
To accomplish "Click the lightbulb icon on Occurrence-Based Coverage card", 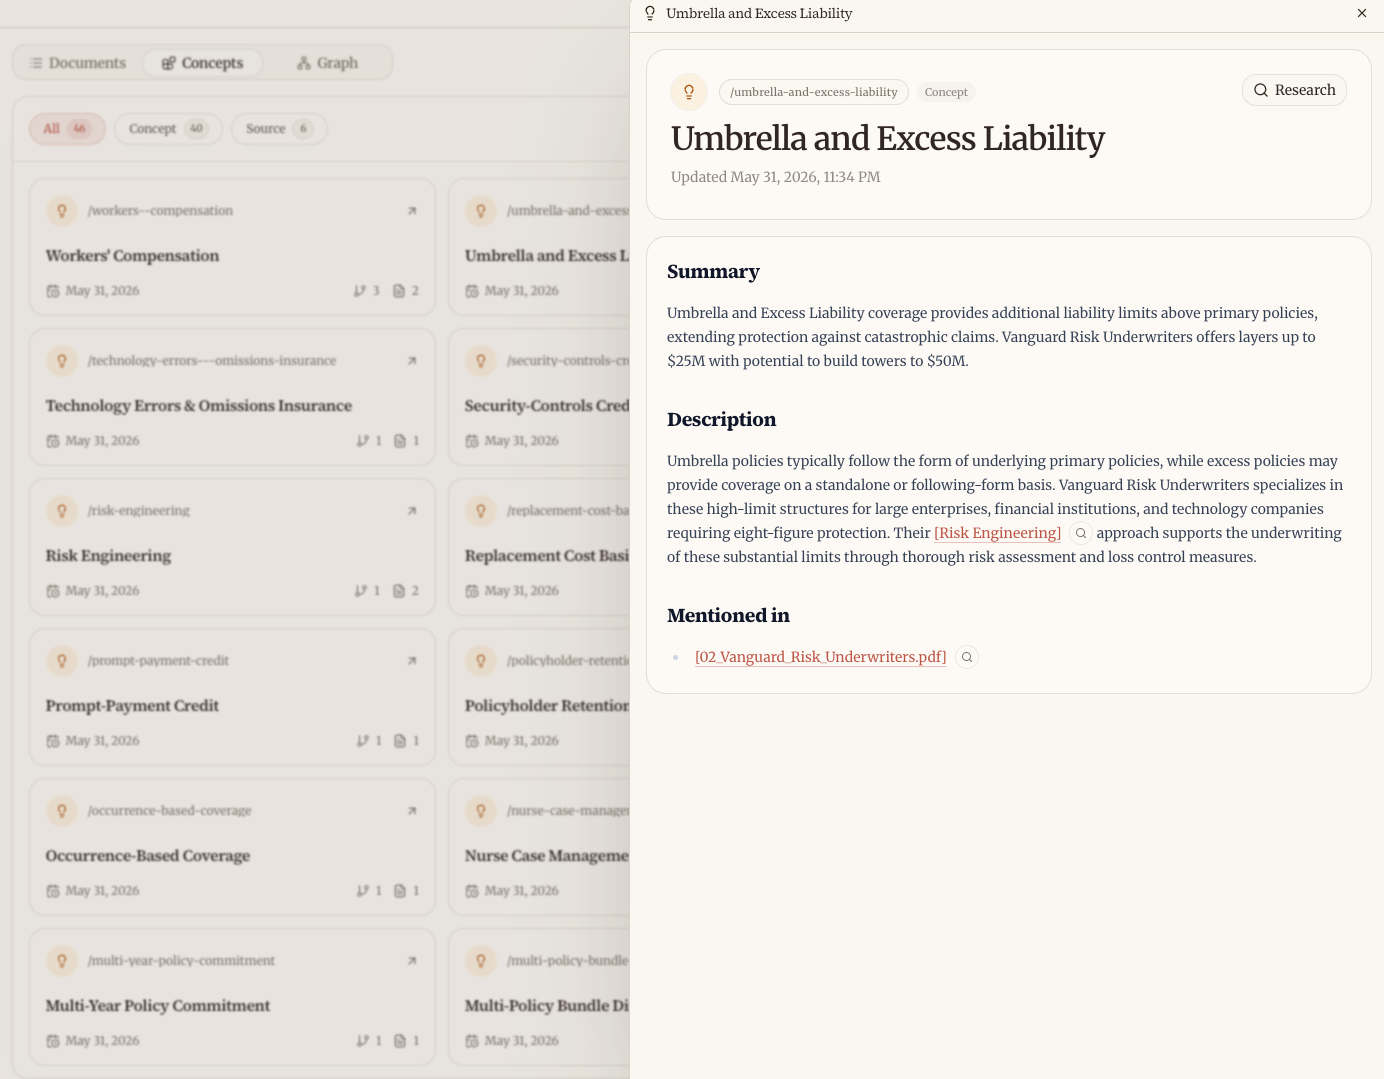I will pos(62,811).
